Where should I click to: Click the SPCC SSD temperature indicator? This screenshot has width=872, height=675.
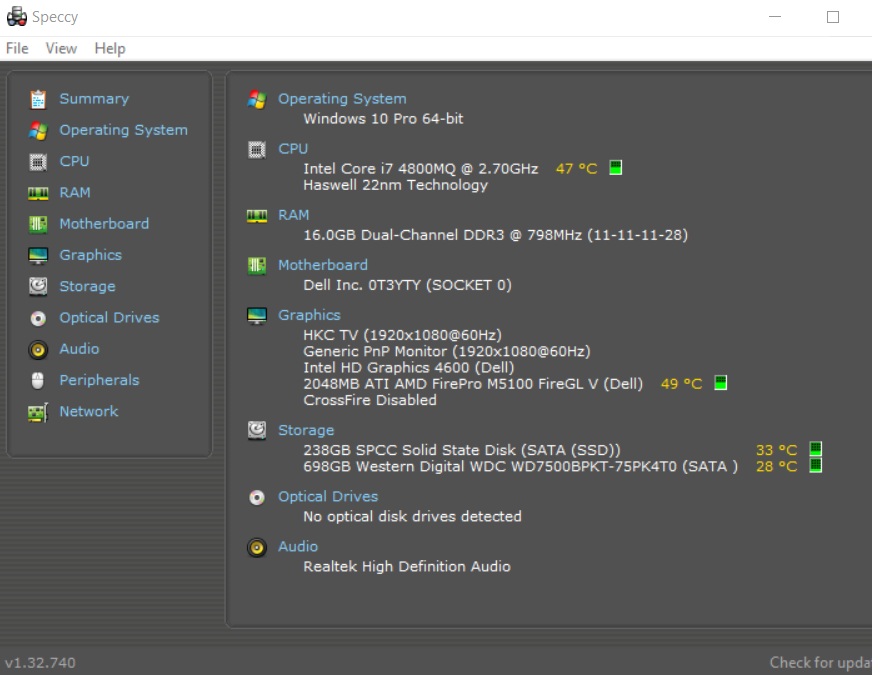815,450
